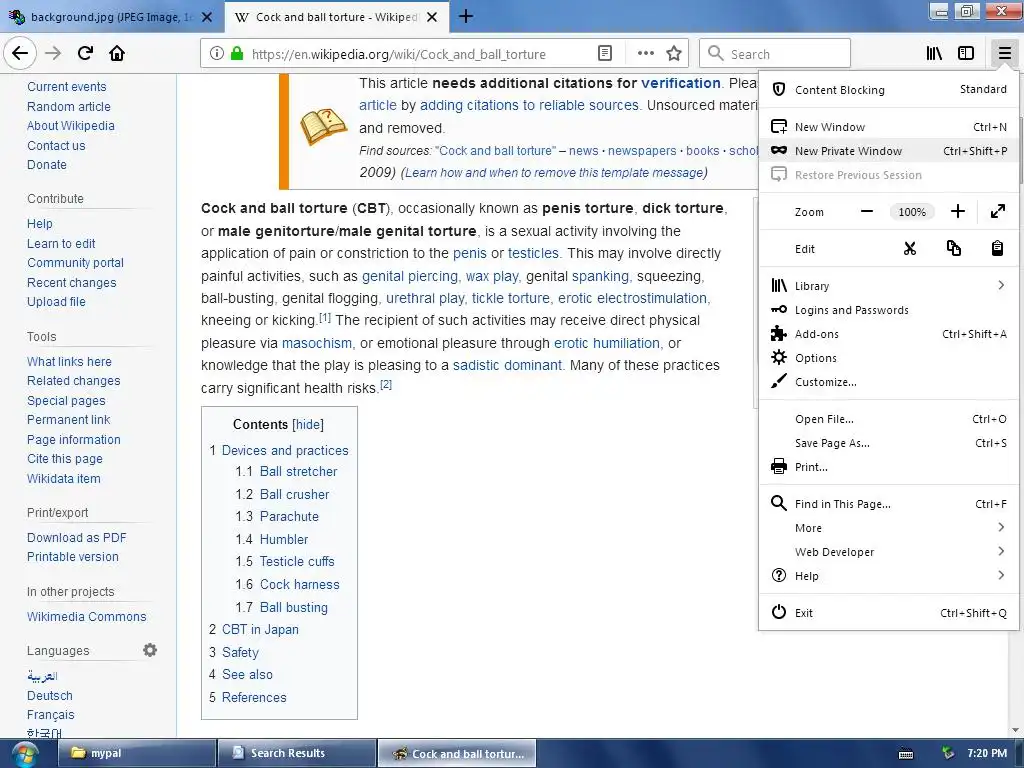The width and height of the screenshot is (1024, 768).
Task: Click the taskbar clock showing 7:20 PM
Action: (x=987, y=753)
